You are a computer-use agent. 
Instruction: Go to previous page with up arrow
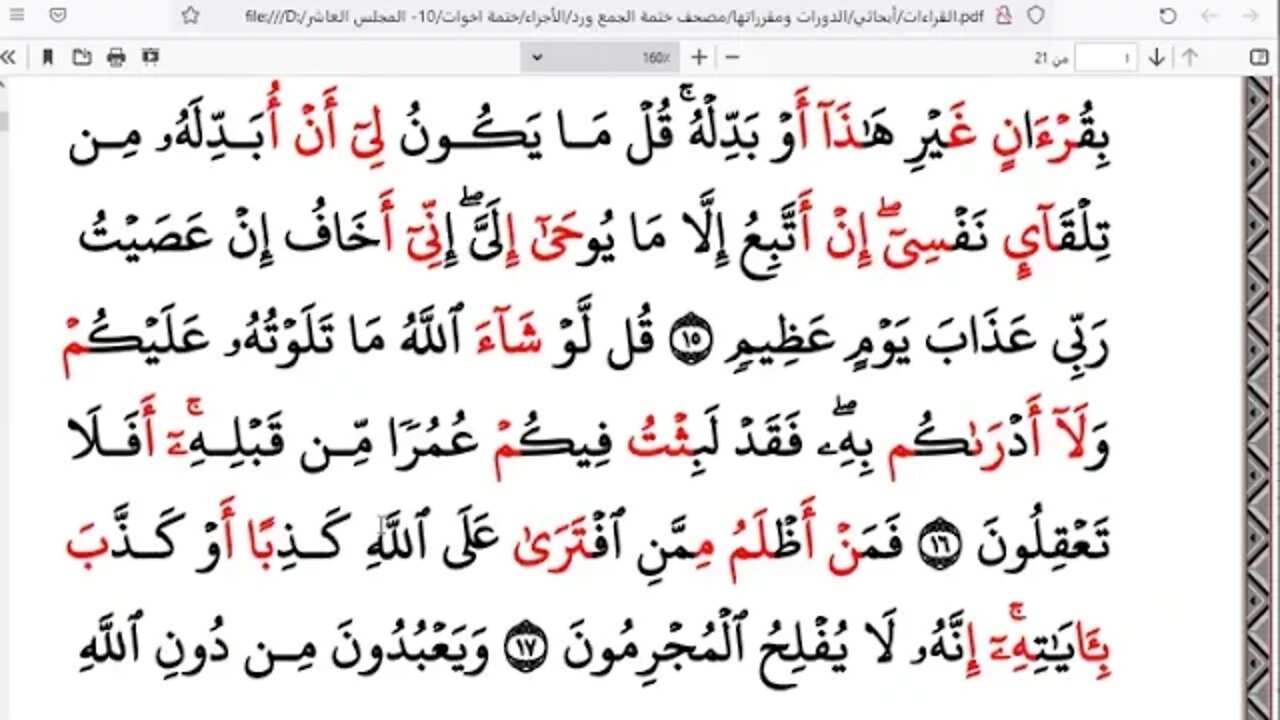[1189, 57]
